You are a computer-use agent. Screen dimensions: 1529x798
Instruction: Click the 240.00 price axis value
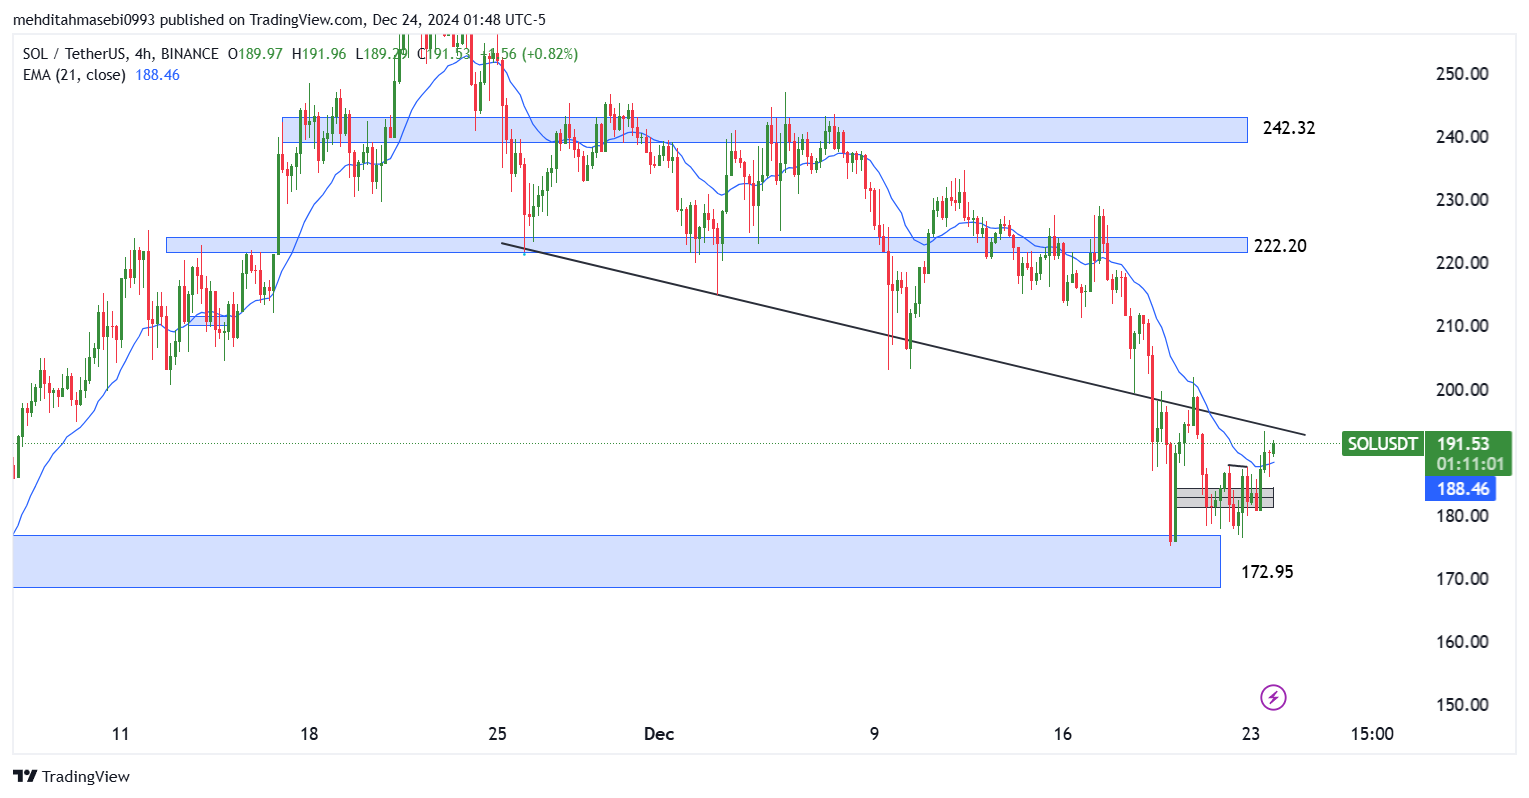tap(1463, 137)
